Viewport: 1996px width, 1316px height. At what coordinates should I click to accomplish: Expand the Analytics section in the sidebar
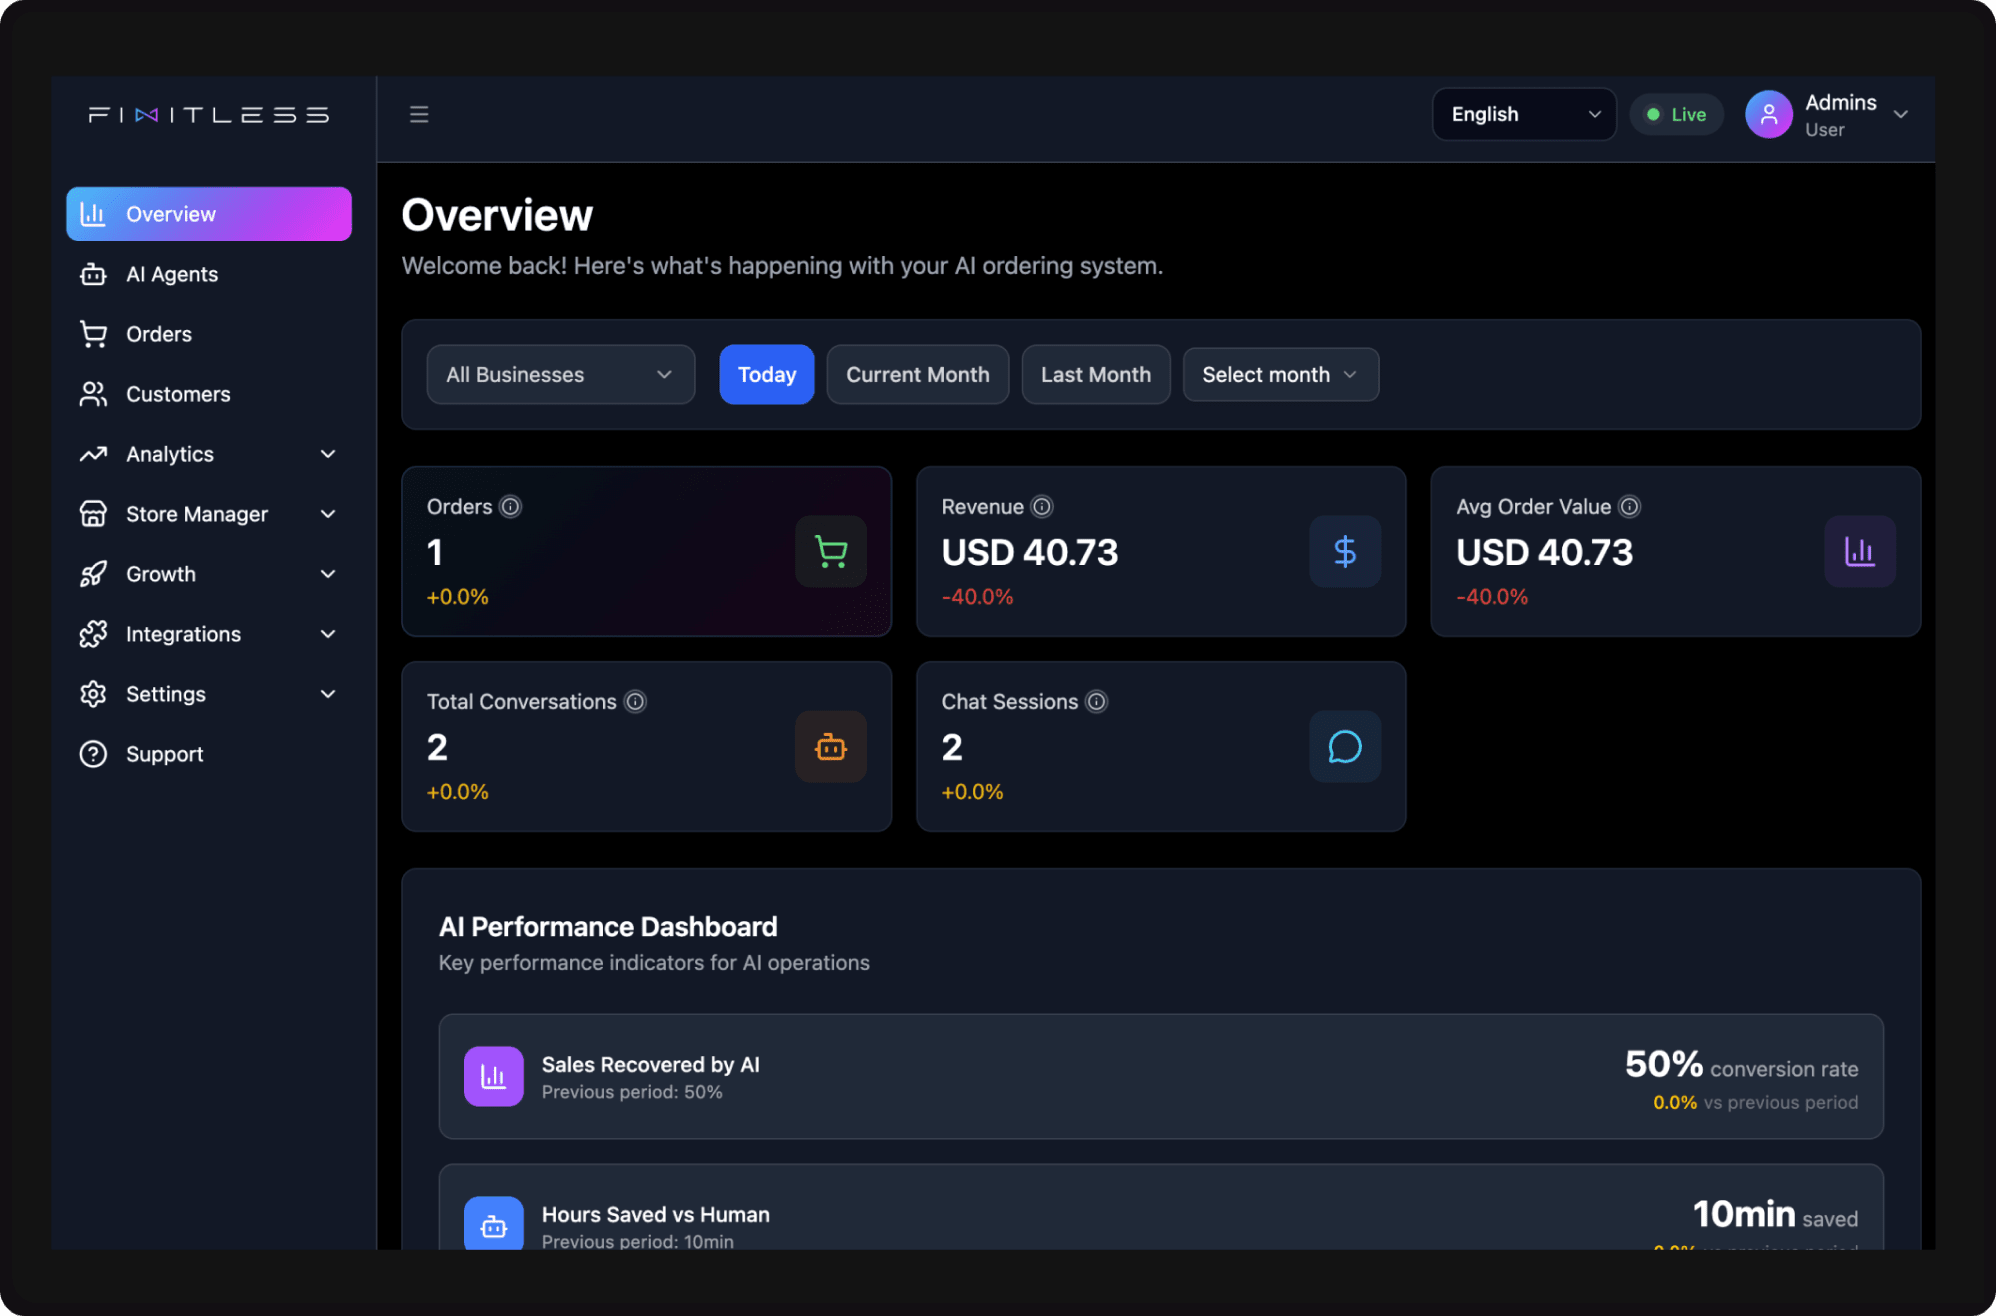(328, 454)
